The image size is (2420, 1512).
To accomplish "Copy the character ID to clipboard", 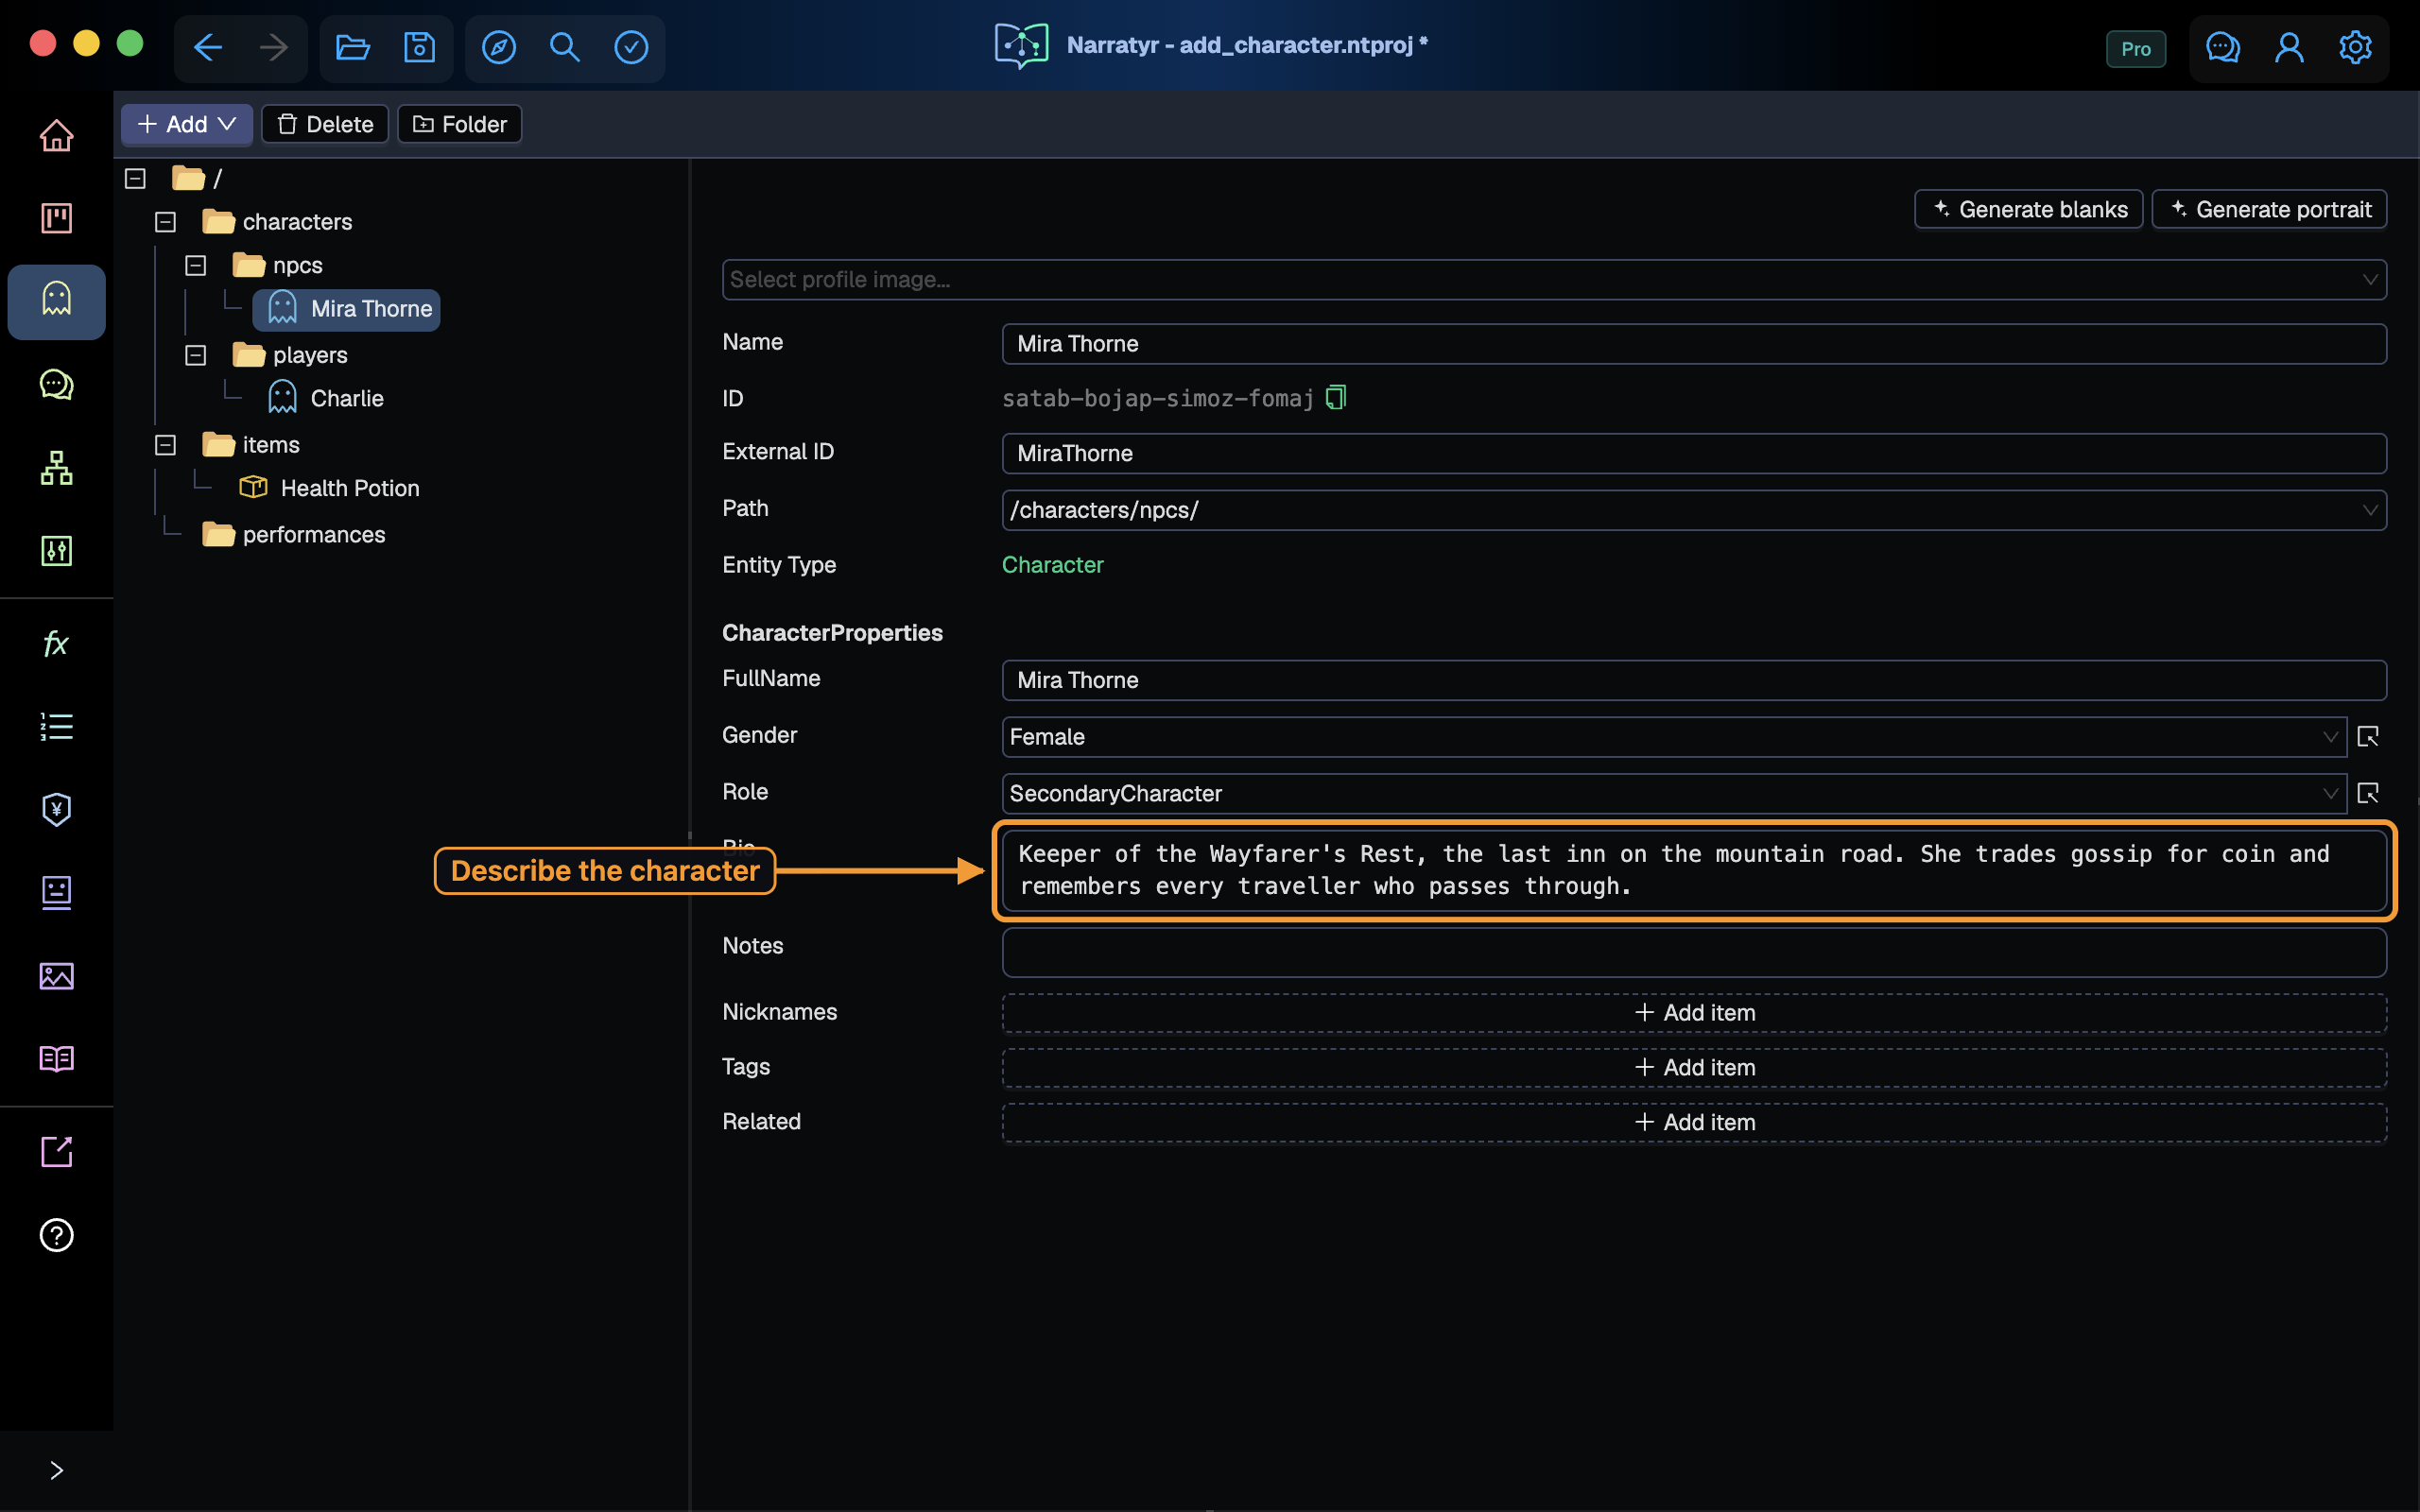I will (x=1336, y=398).
